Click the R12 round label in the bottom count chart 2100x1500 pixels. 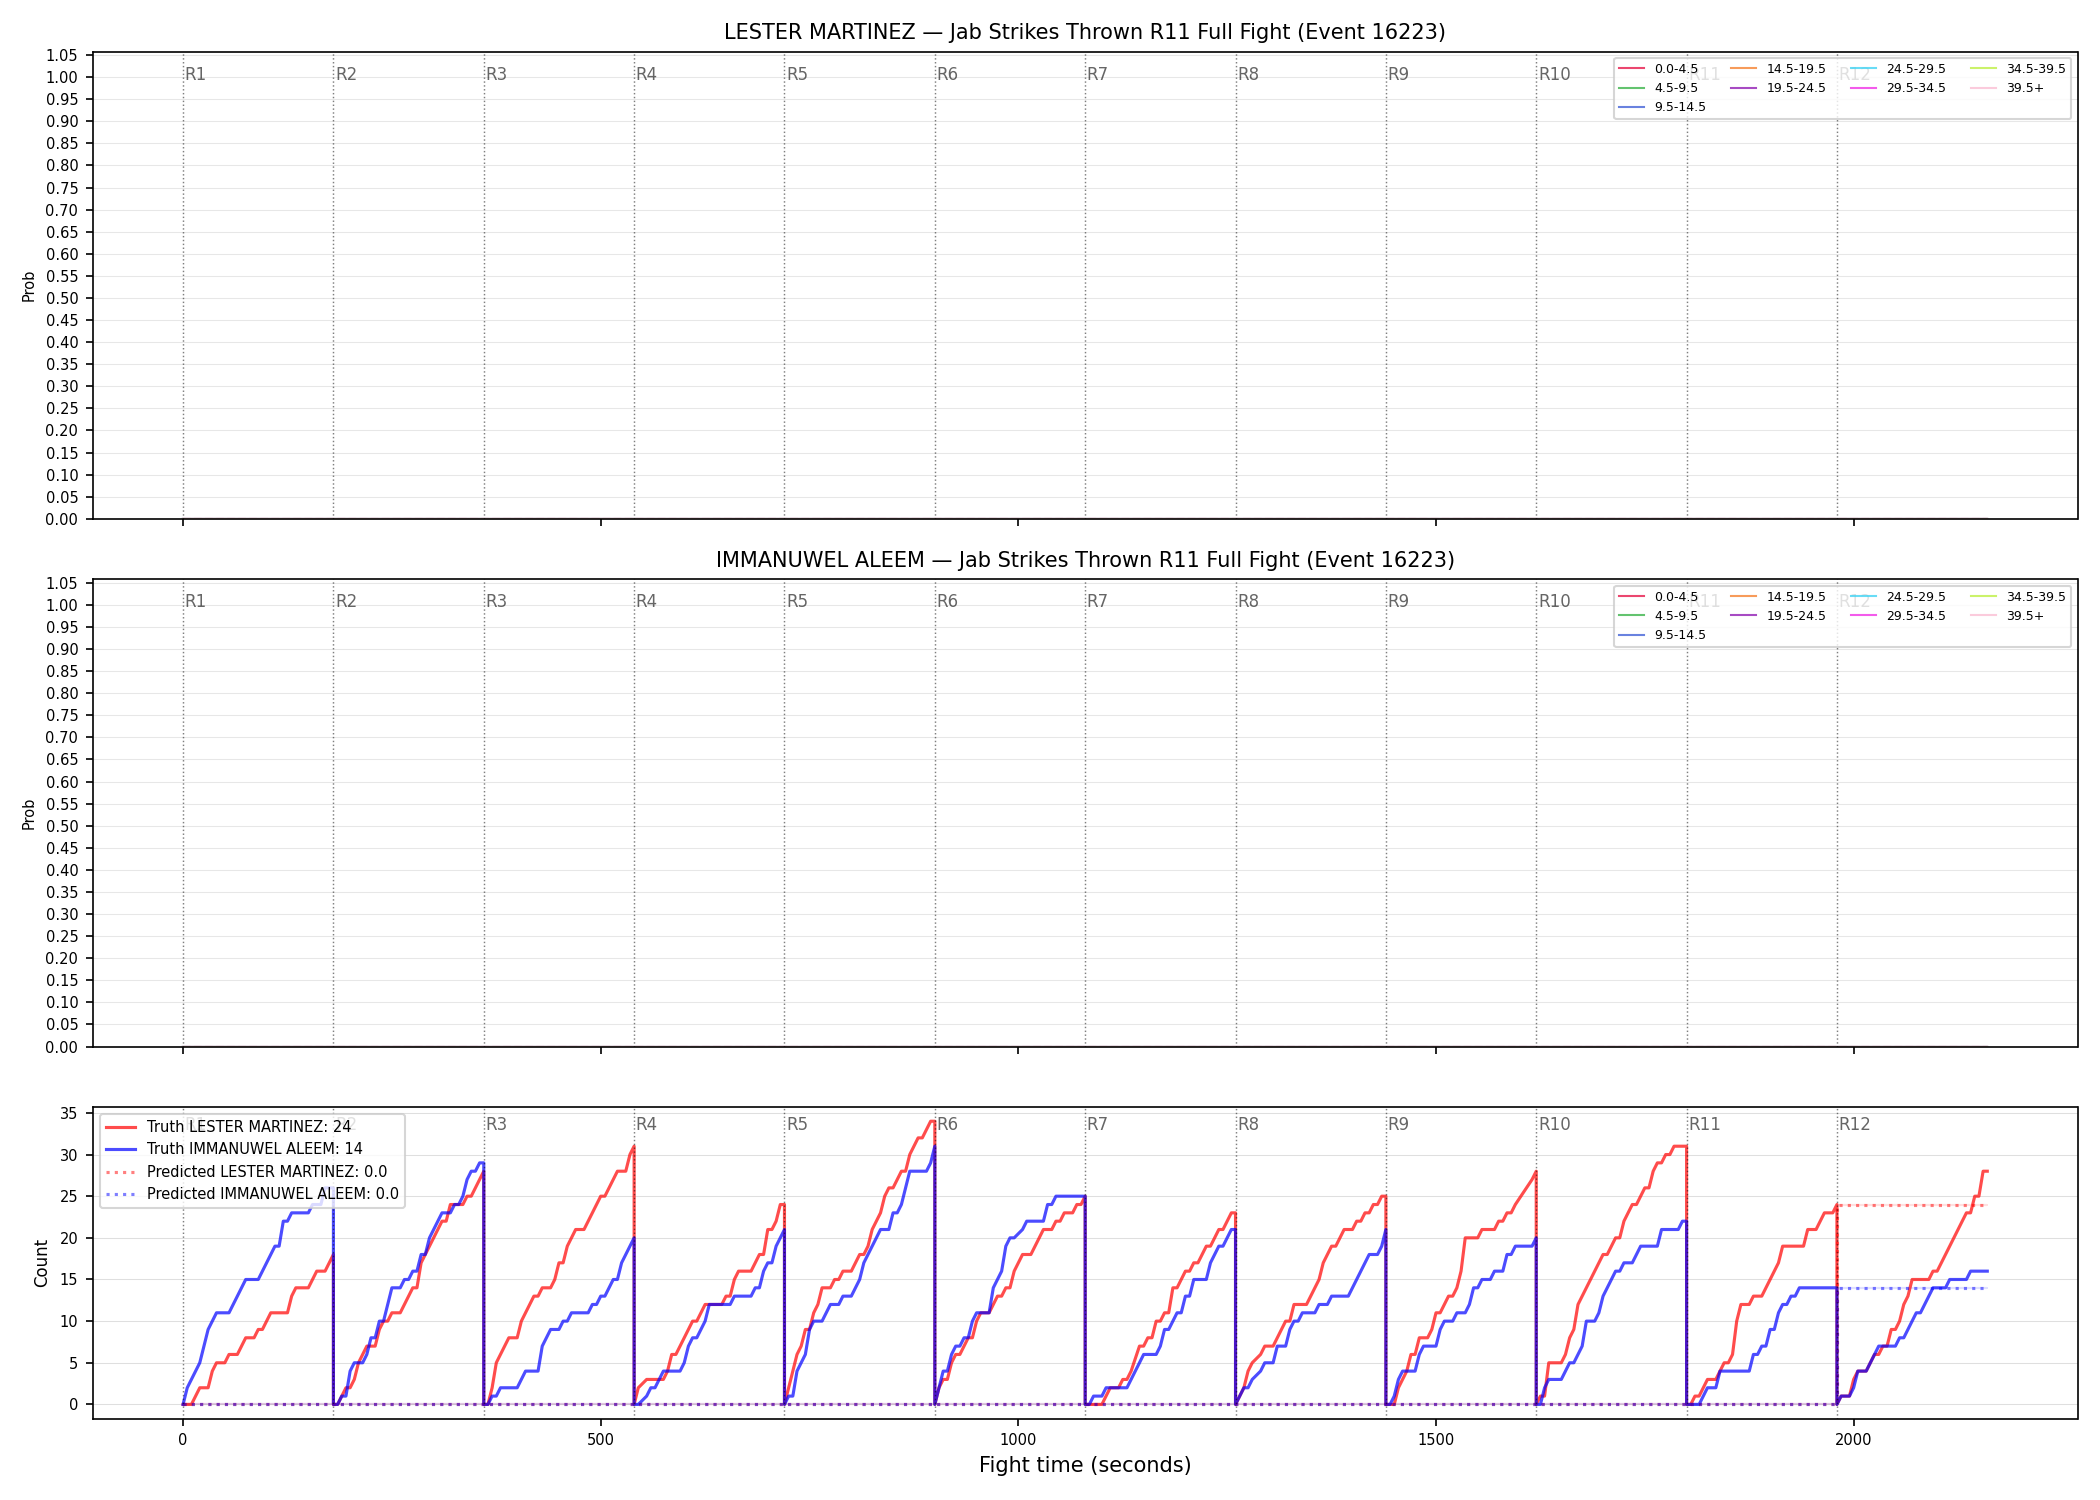point(1854,1124)
